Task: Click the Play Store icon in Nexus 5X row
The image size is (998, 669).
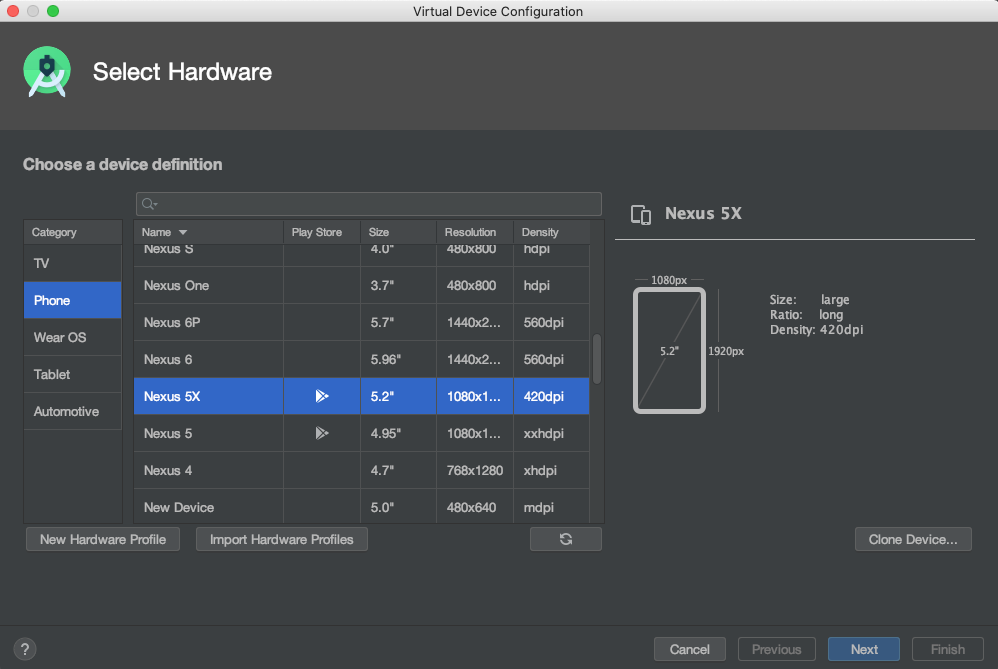Action: 322,396
